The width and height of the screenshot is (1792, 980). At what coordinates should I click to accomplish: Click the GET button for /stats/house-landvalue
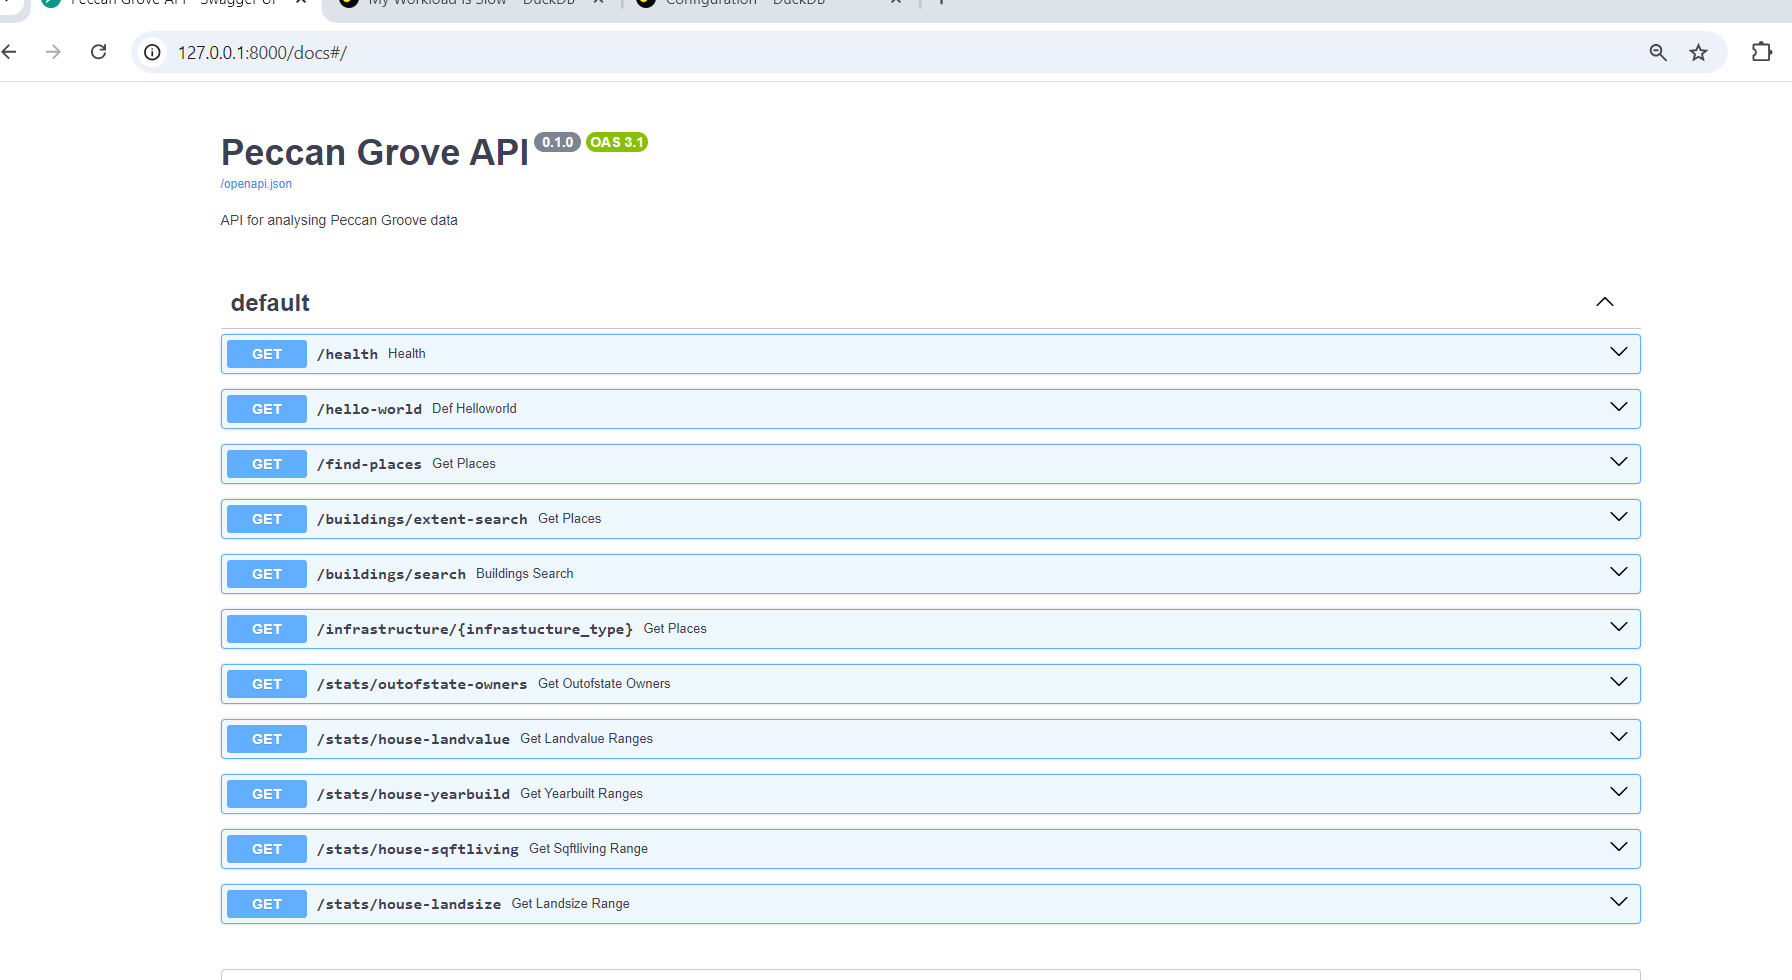tap(267, 739)
